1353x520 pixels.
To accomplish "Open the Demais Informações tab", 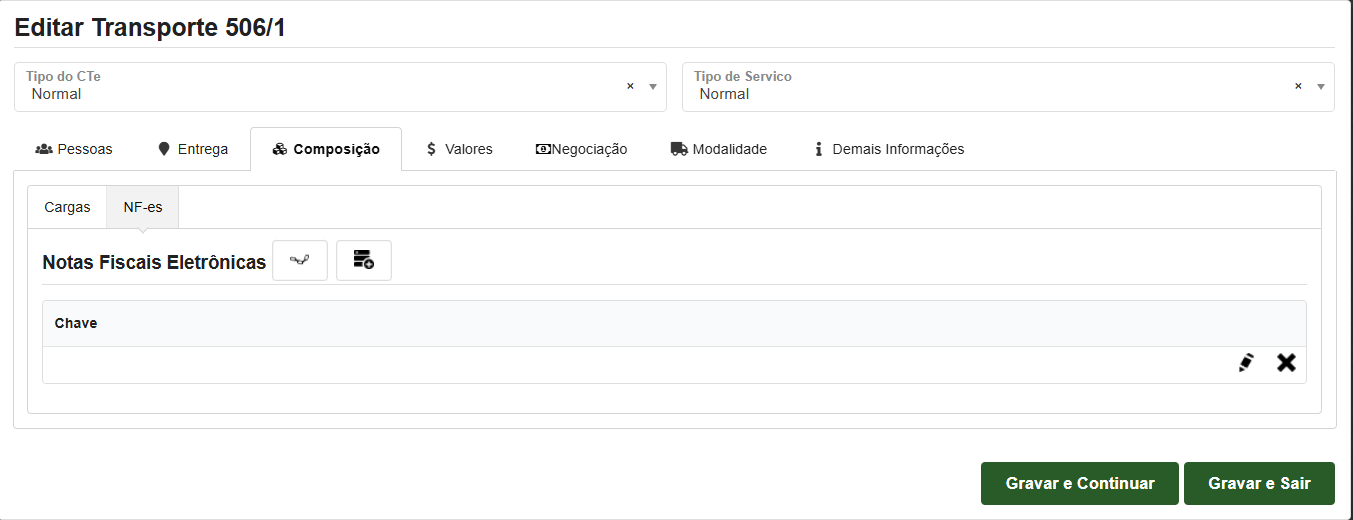I will click(888, 149).
